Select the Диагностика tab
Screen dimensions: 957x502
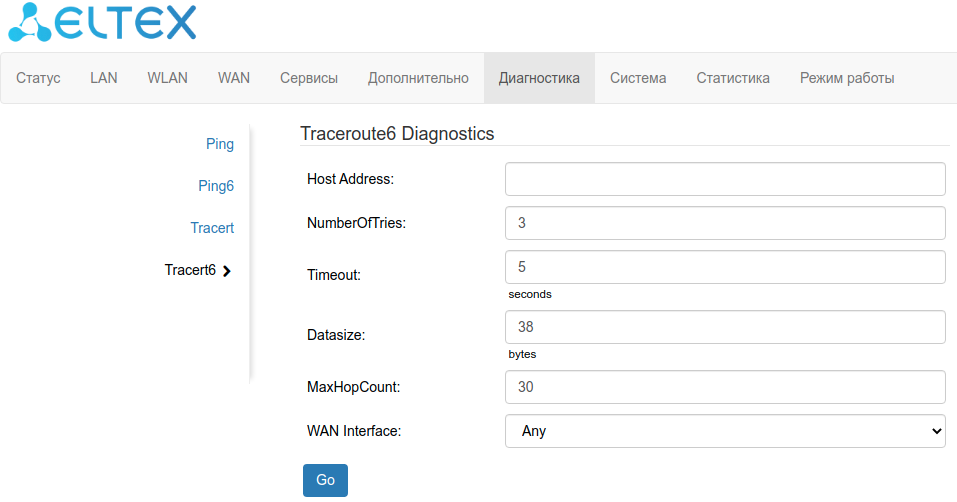coord(539,78)
